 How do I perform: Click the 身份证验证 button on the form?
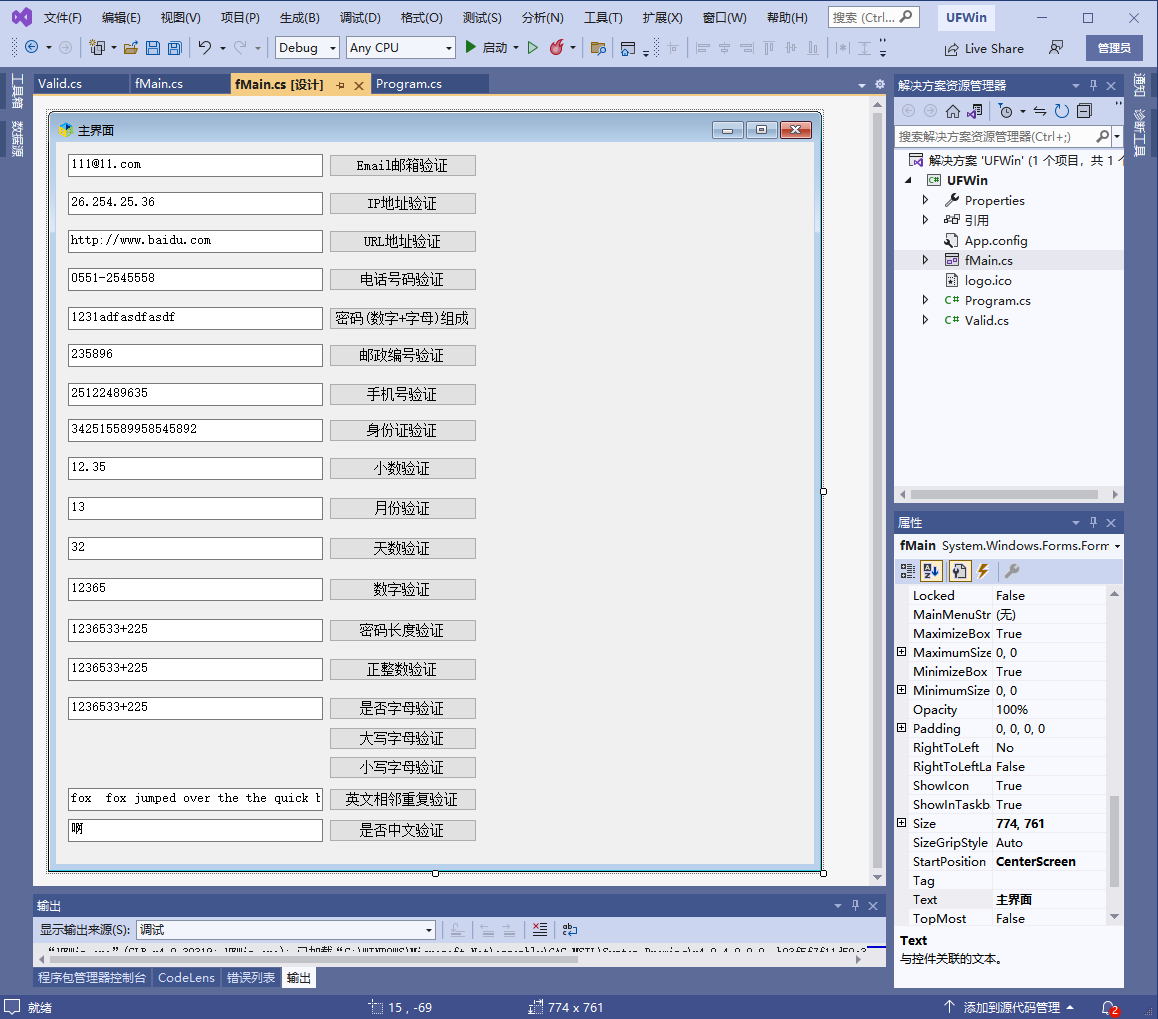coord(402,430)
